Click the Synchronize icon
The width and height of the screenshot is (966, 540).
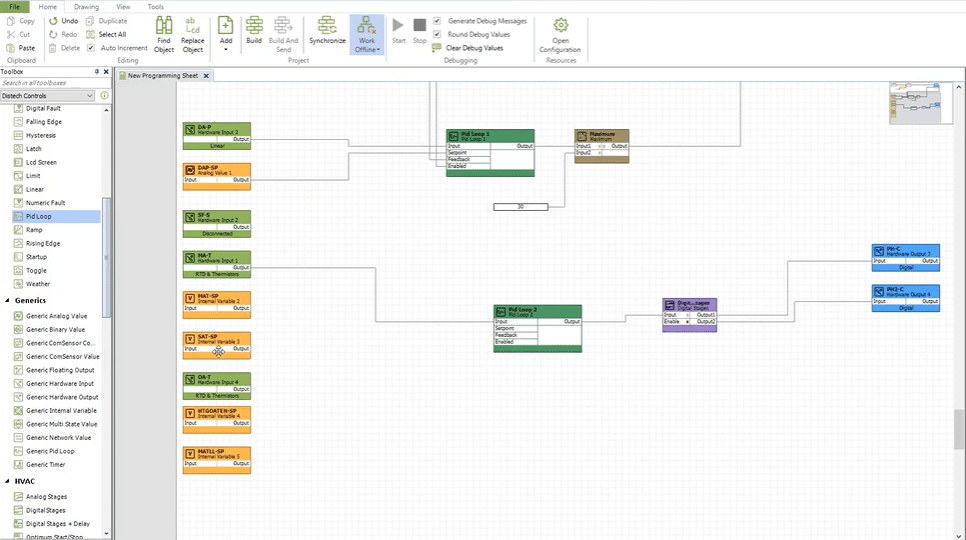(x=327, y=25)
